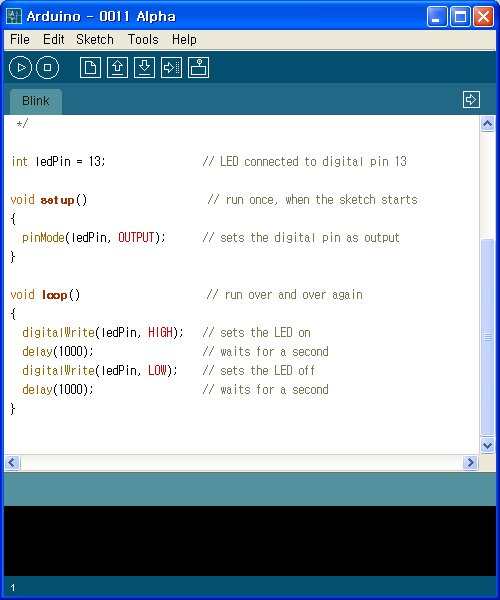
Task: Click 'pinMode' function call
Action: tap(43, 238)
